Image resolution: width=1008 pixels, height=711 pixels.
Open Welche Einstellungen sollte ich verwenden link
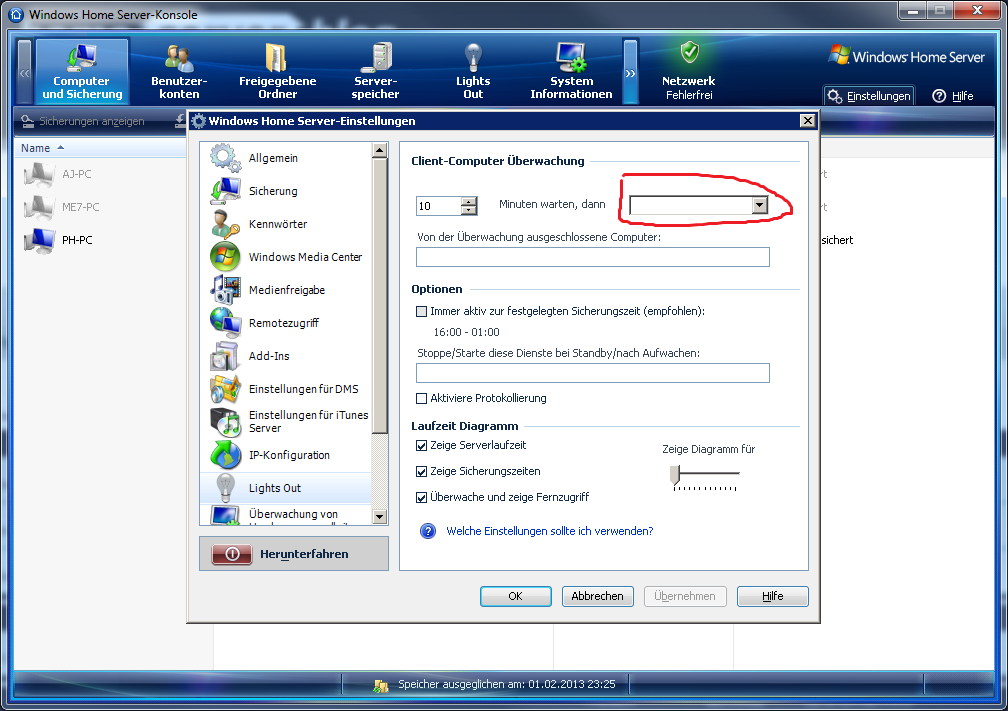pyautogui.click(x=550, y=531)
